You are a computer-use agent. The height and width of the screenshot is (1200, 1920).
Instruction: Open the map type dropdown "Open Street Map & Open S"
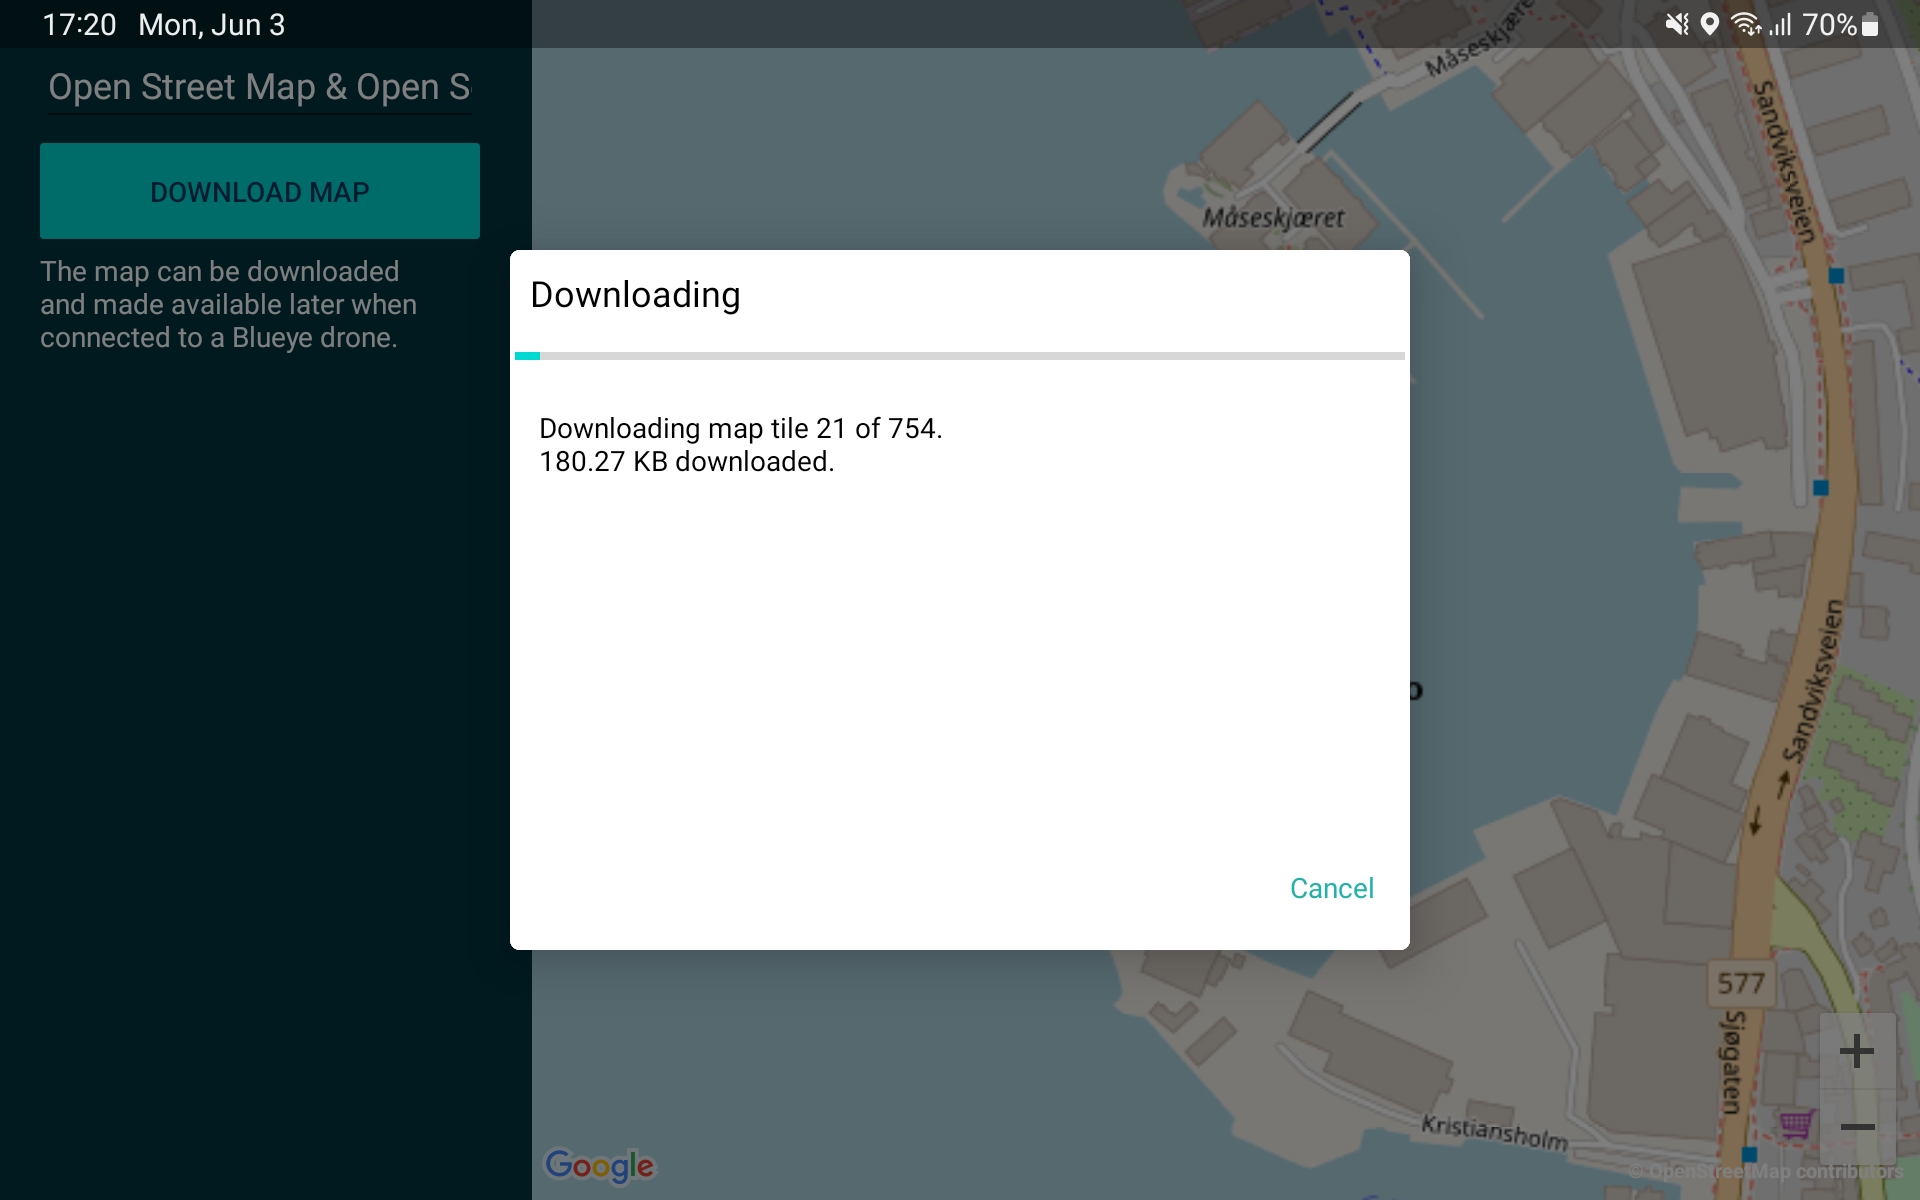(x=260, y=88)
